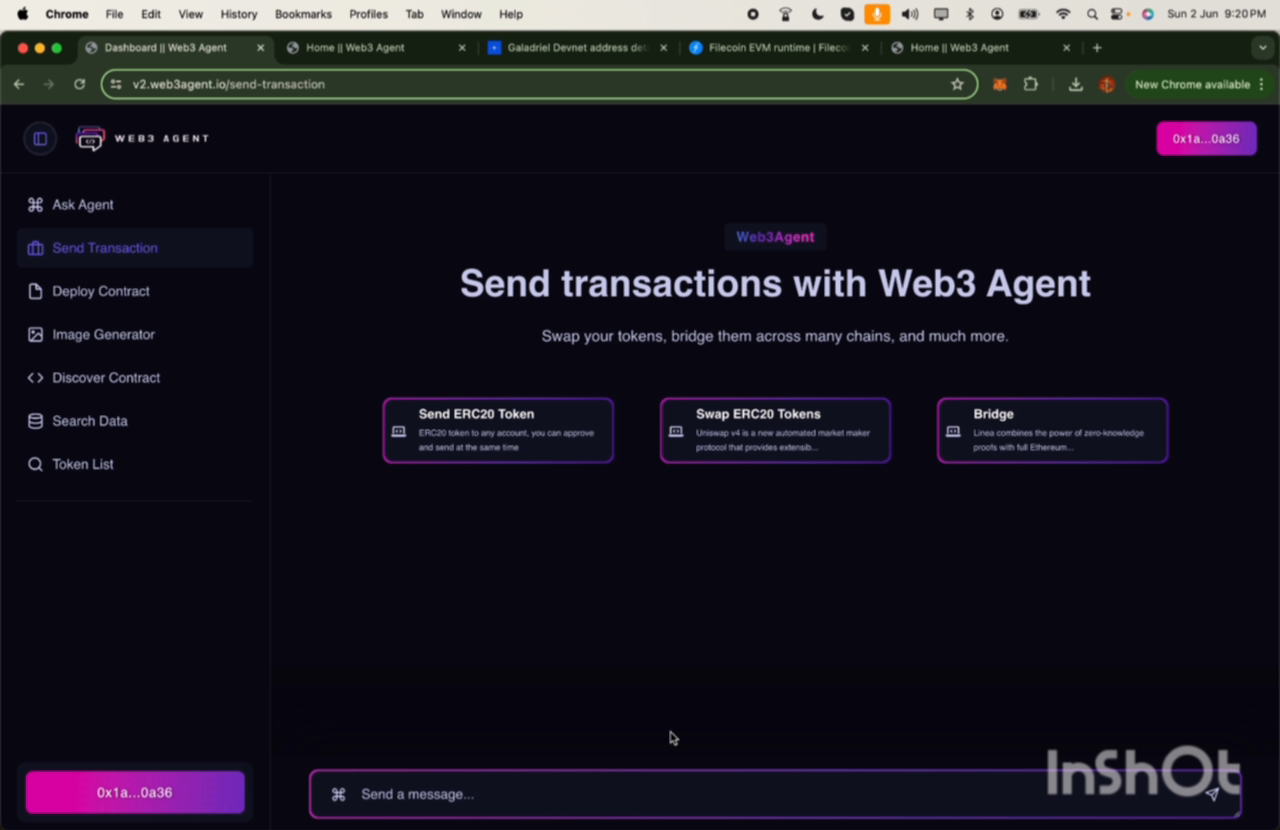
Task: Open macOS Control Center icon
Action: [1118, 14]
